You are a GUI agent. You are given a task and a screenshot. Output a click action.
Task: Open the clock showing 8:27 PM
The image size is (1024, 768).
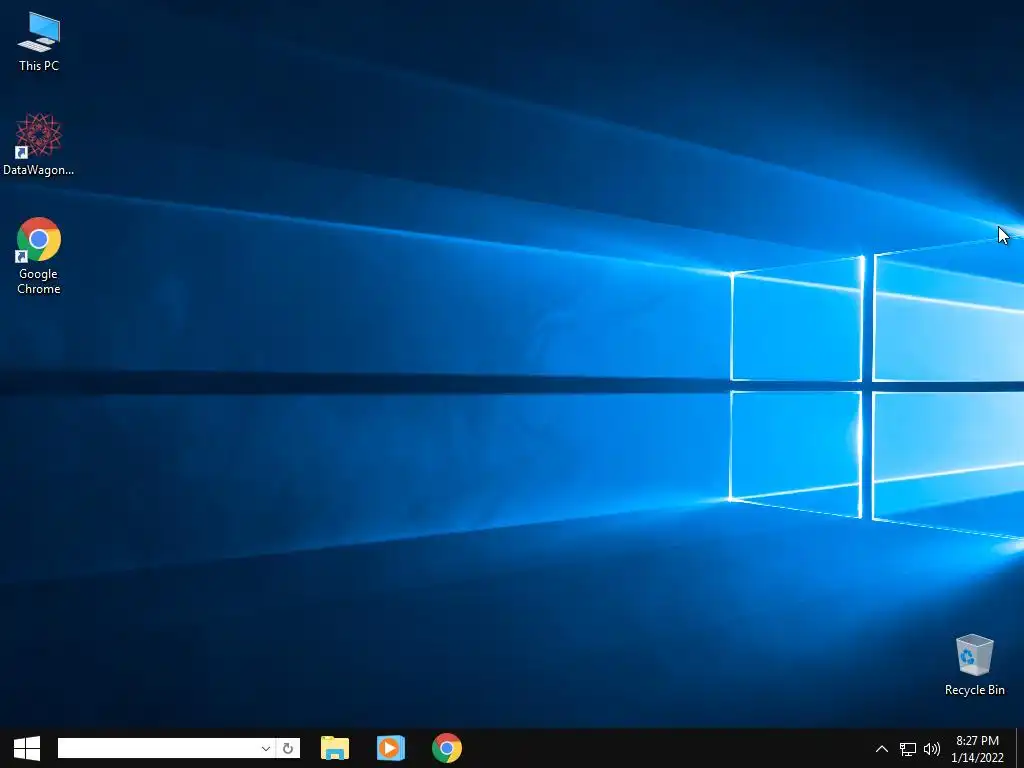click(x=977, y=749)
